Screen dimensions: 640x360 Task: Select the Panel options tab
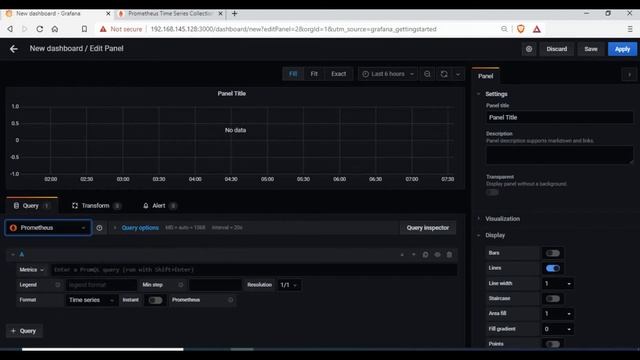pos(485,76)
